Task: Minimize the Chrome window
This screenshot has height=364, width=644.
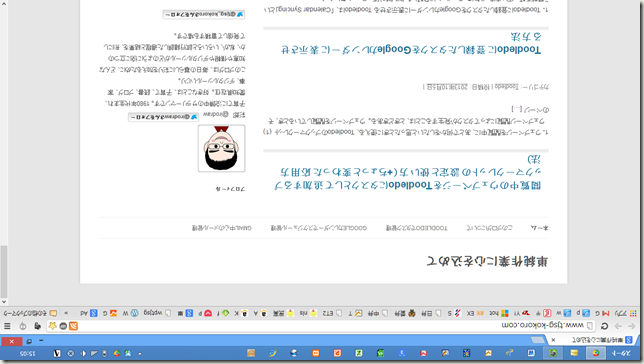Action: pos(41,341)
